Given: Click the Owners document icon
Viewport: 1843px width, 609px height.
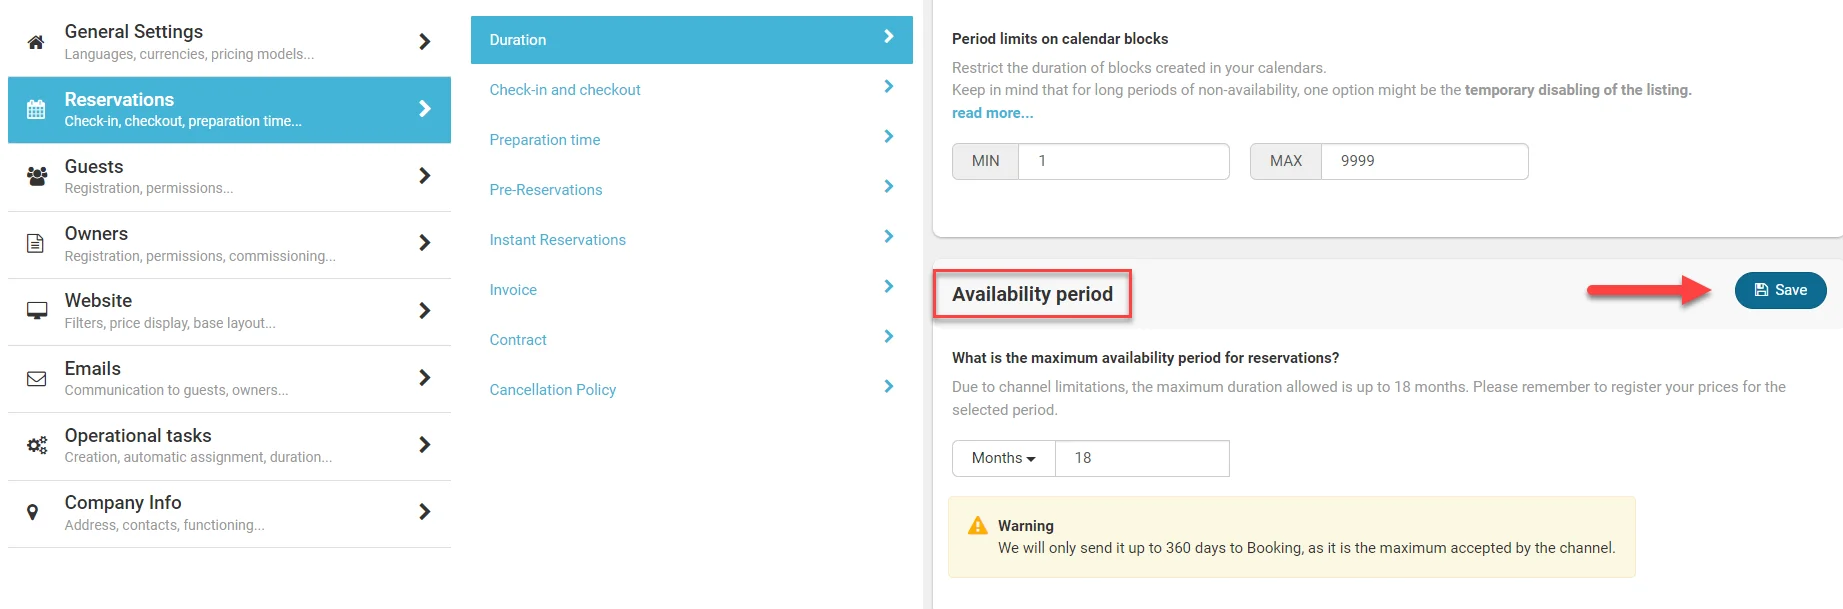Looking at the screenshot, I should [35, 243].
